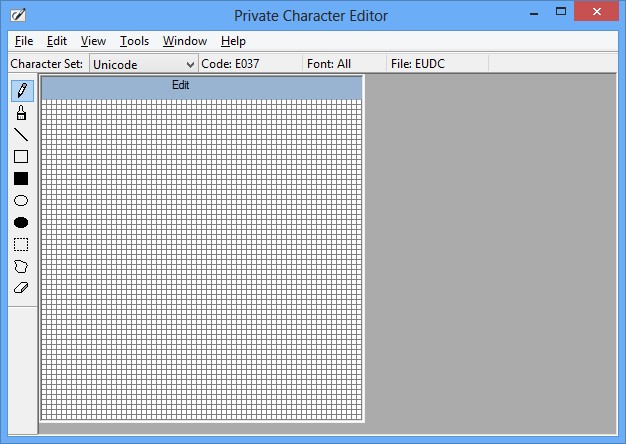Select the Brush tool
The image size is (626, 444).
point(21,113)
